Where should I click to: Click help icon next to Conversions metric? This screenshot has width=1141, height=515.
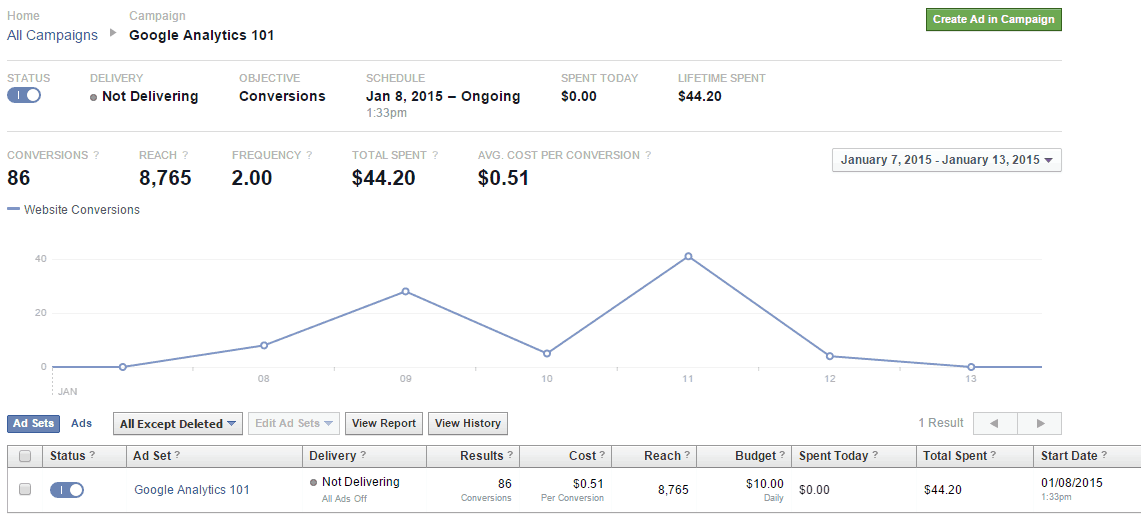(x=97, y=156)
